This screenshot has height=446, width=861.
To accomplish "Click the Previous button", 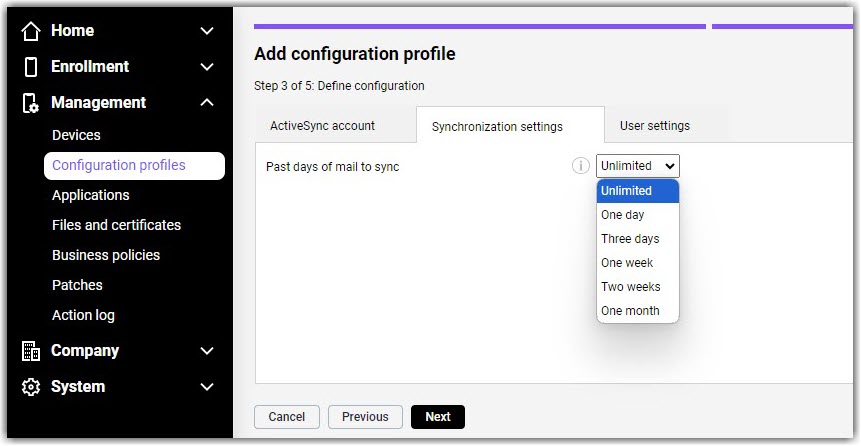I will click(365, 417).
